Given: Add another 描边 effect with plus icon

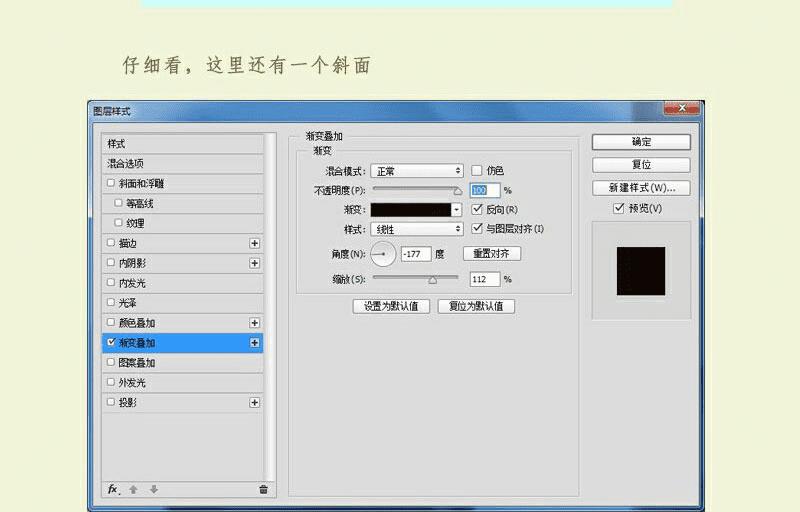Looking at the screenshot, I should pyautogui.click(x=255, y=243).
